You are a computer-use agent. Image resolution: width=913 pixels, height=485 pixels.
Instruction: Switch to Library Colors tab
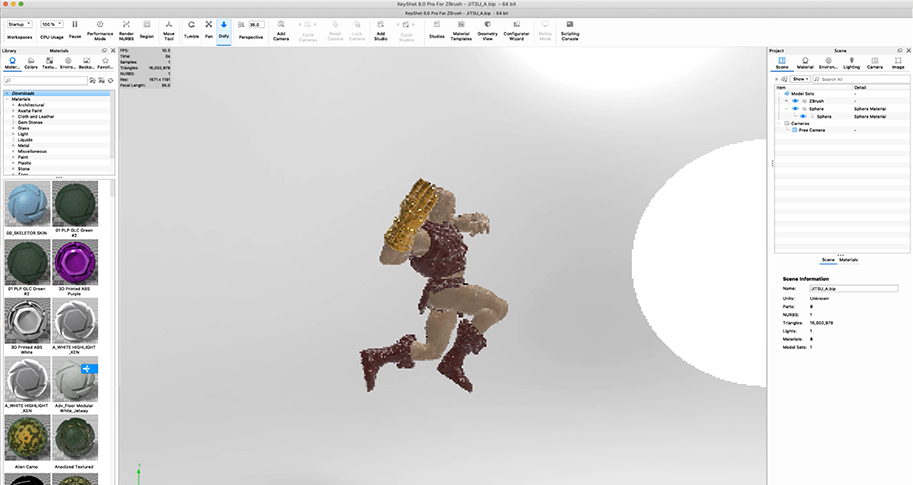coord(31,63)
